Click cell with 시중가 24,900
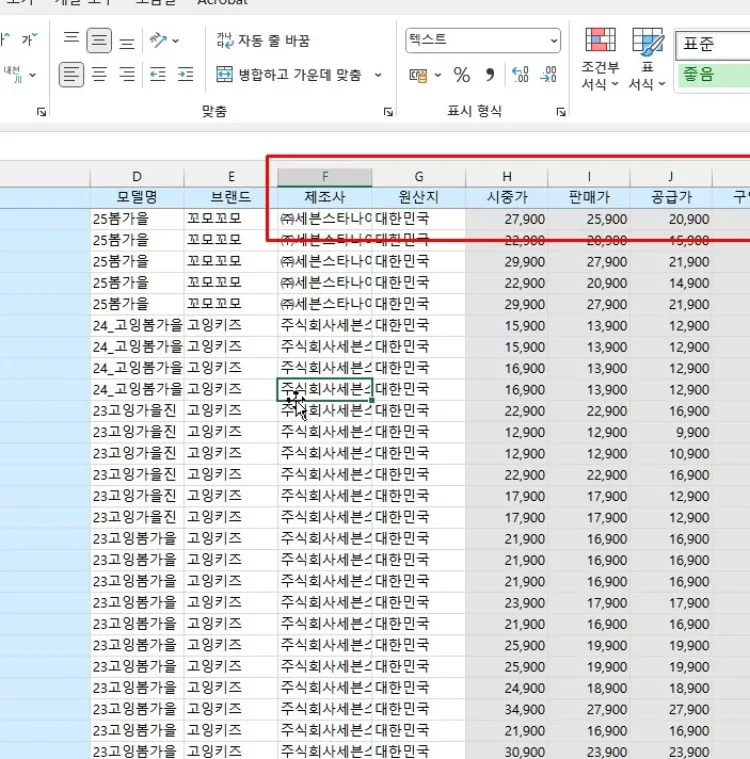Image resolution: width=750 pixels, height=759 pixels. click(507, 688)
